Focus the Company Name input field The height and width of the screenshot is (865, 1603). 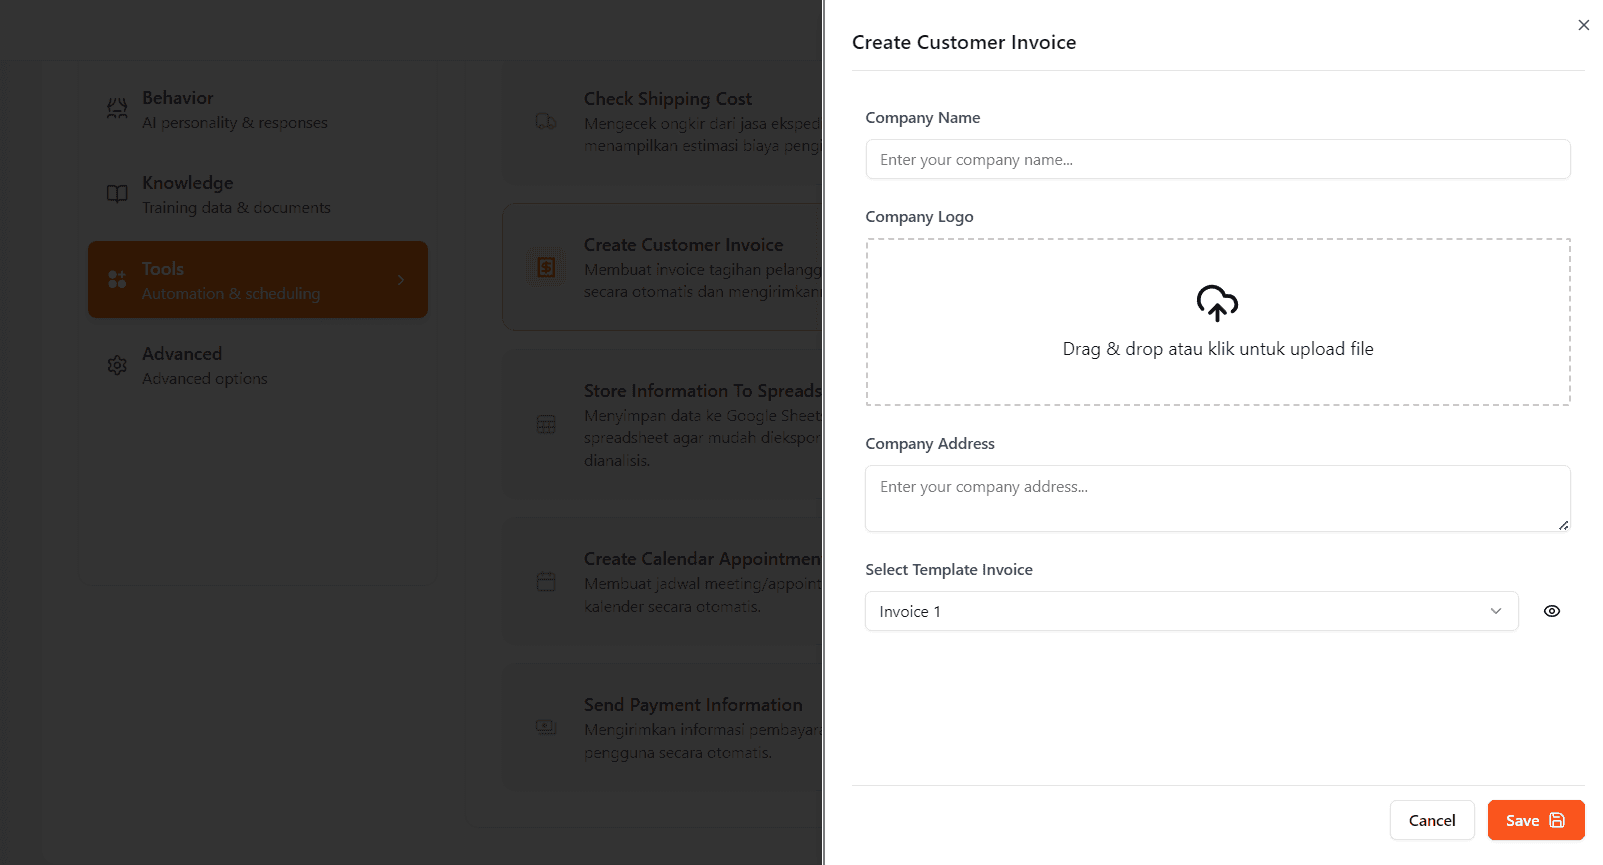coord(1217,160)
